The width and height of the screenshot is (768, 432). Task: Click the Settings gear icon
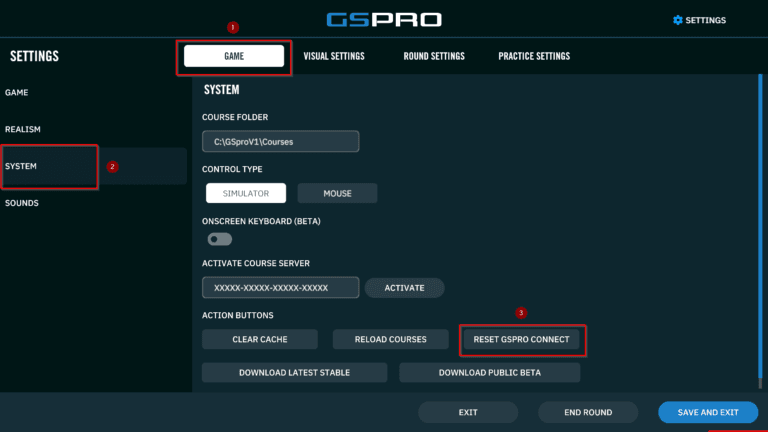(677, 20)
